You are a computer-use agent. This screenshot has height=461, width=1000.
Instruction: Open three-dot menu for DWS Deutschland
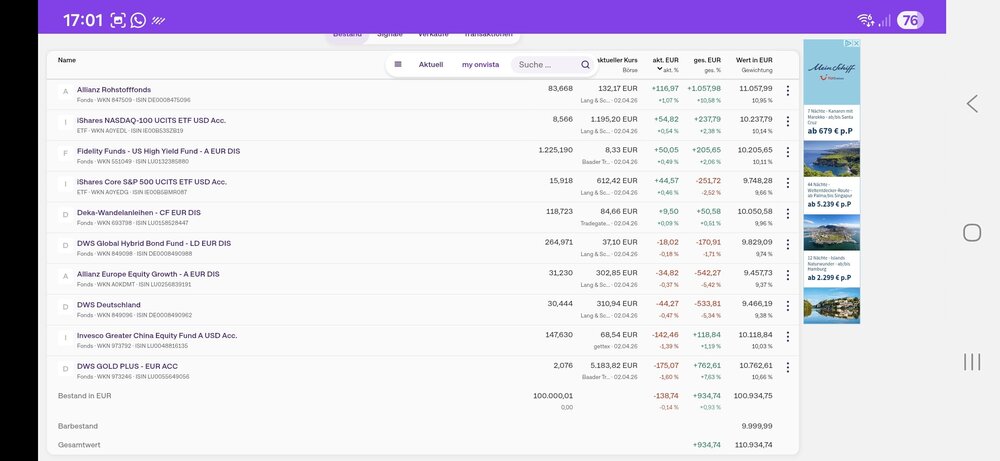click(788, 305)
